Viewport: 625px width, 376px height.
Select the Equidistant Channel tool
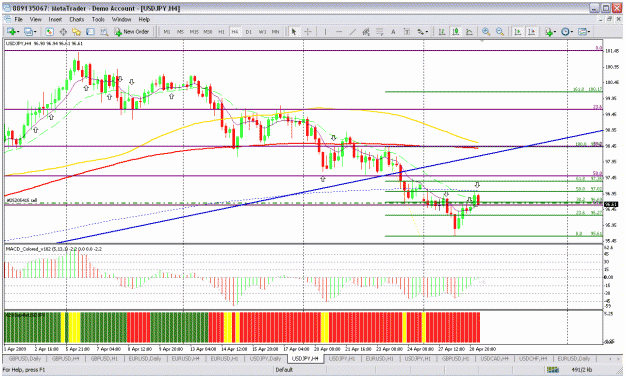366,31
